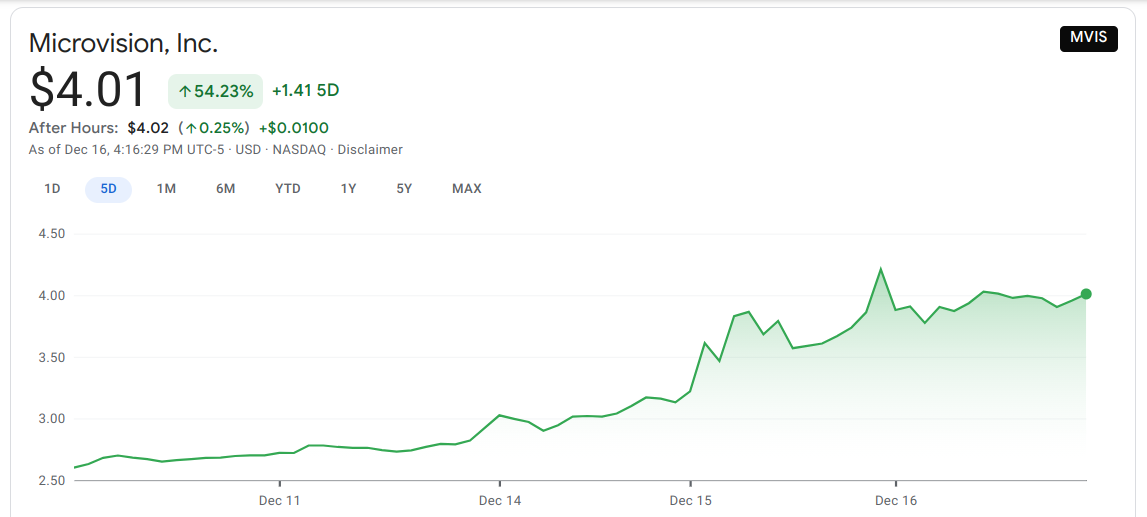Click the Dec 14 axis label
The width and height of the screenshot is (1147, 517).
pos(500,500)
